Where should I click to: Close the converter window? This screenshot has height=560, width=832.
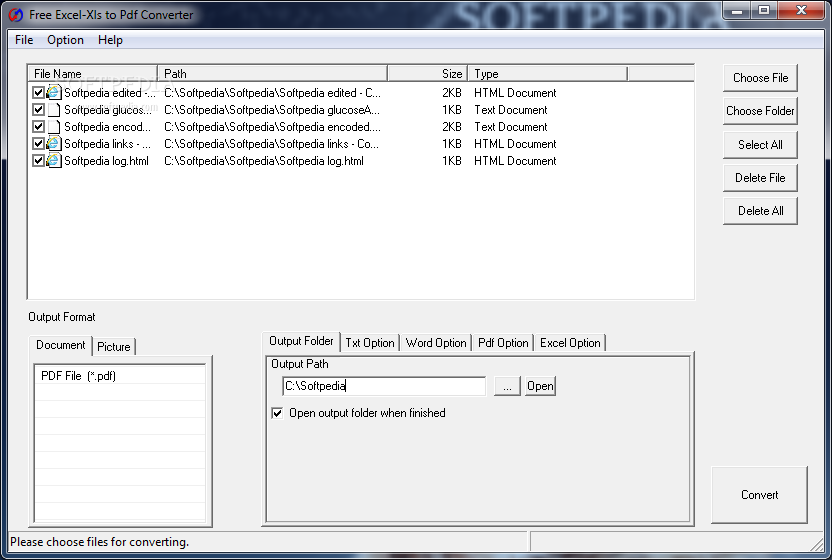pyautogui.click(x=801, y=10)
